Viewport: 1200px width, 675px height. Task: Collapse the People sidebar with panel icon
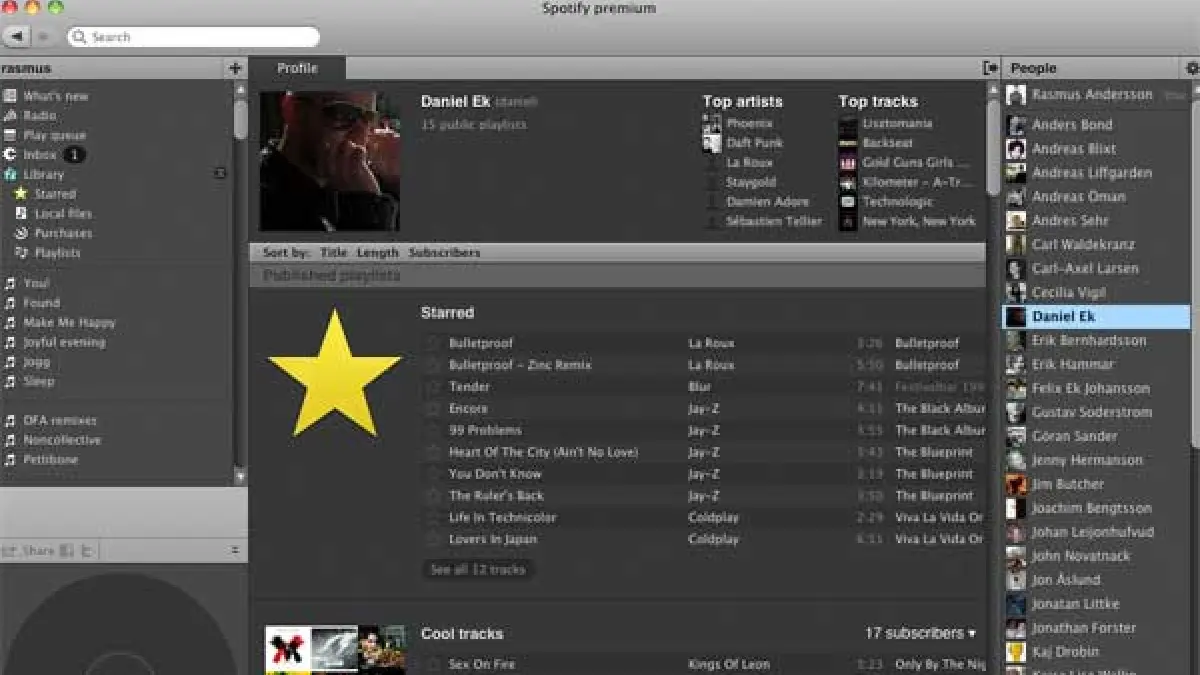[x=990, y=68]
